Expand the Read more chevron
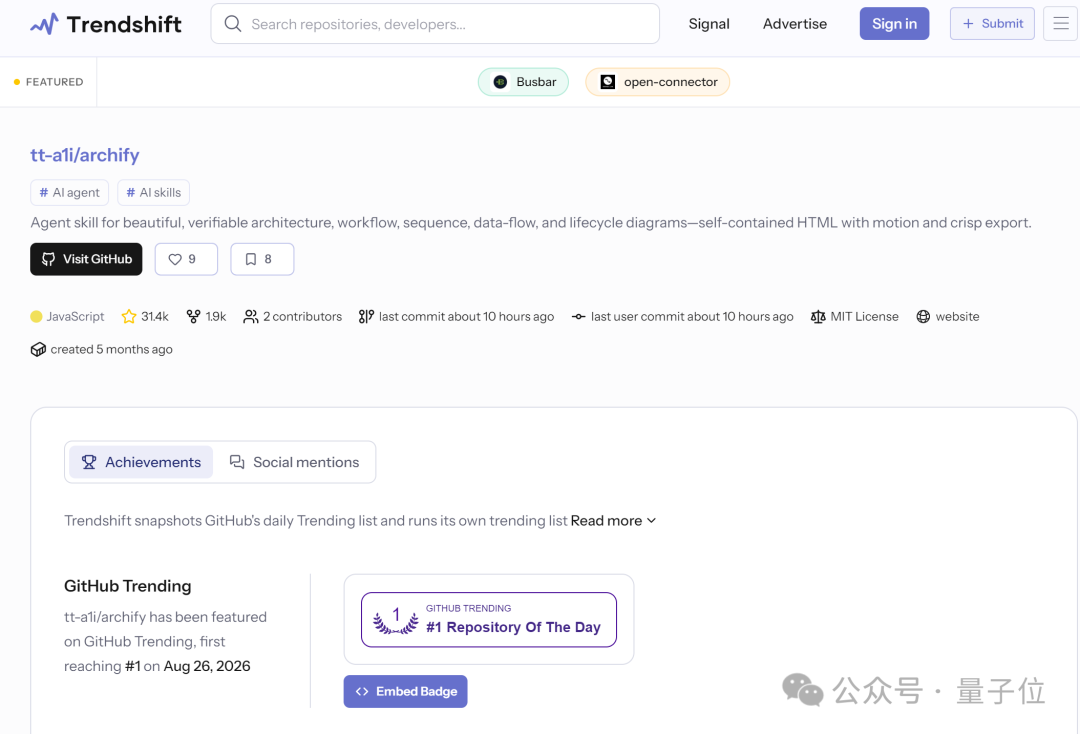The width and height of the screenshot is (1080, 734). (x=652, y=521)
